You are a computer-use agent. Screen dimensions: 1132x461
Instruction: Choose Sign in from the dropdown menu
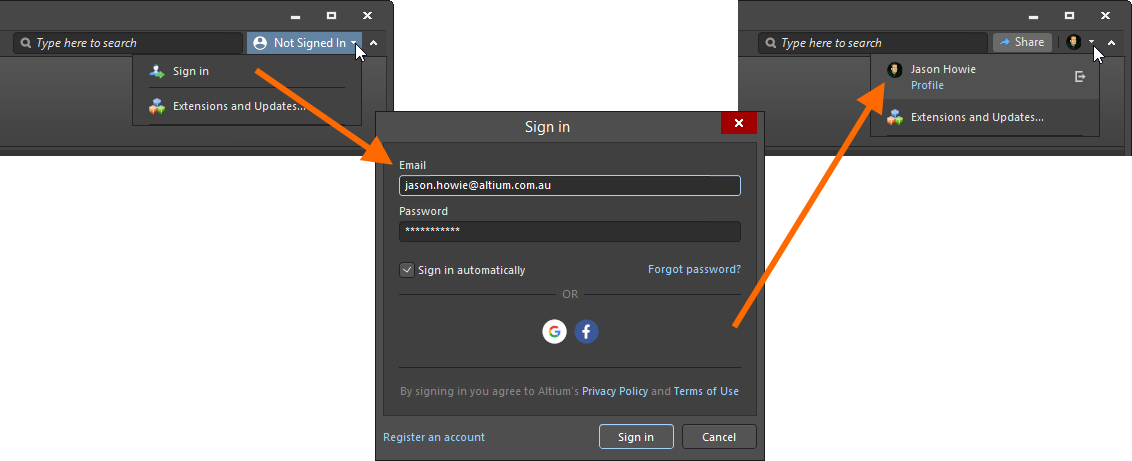pyautogui.click(x=190, y=71)
